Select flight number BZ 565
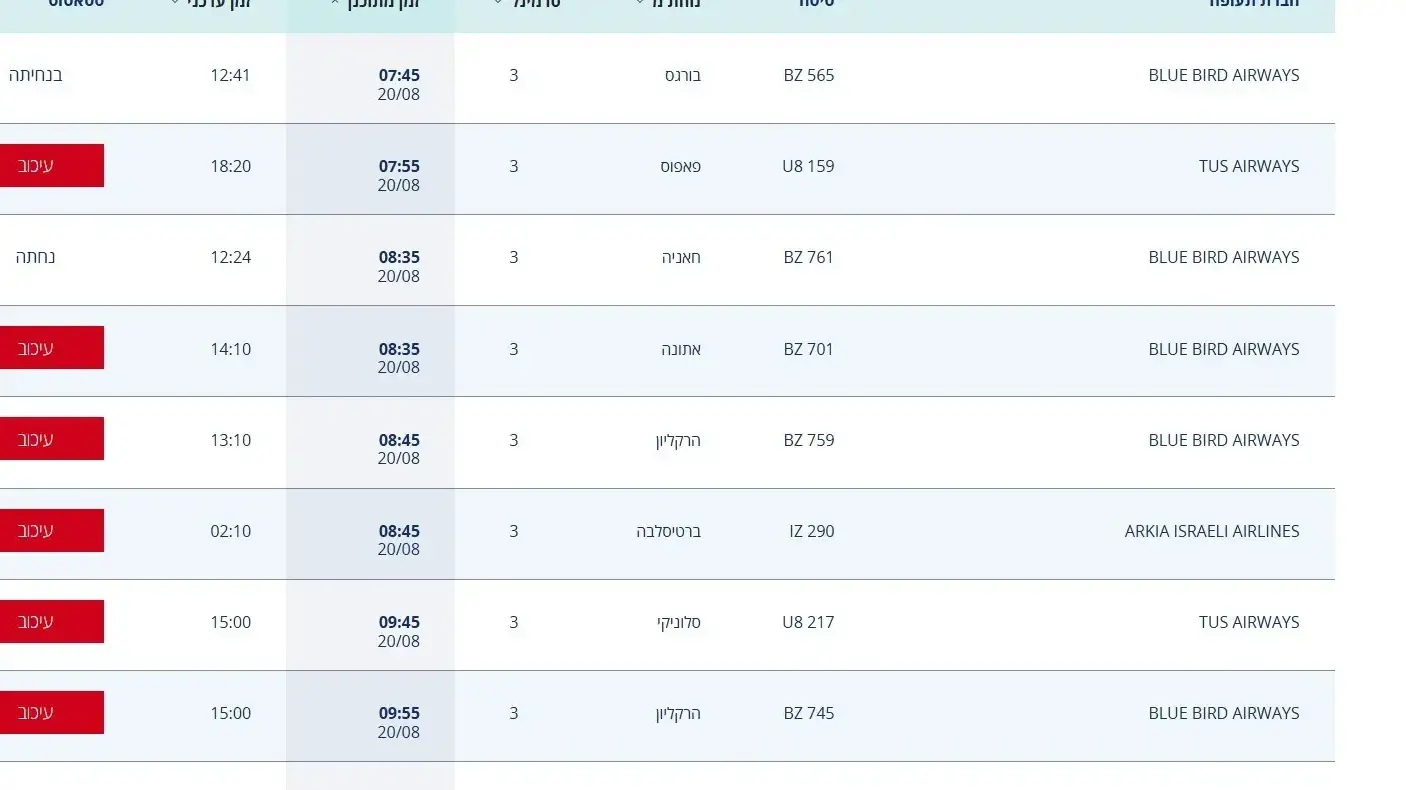The image size is (1406, 790). tap(808, 75)
